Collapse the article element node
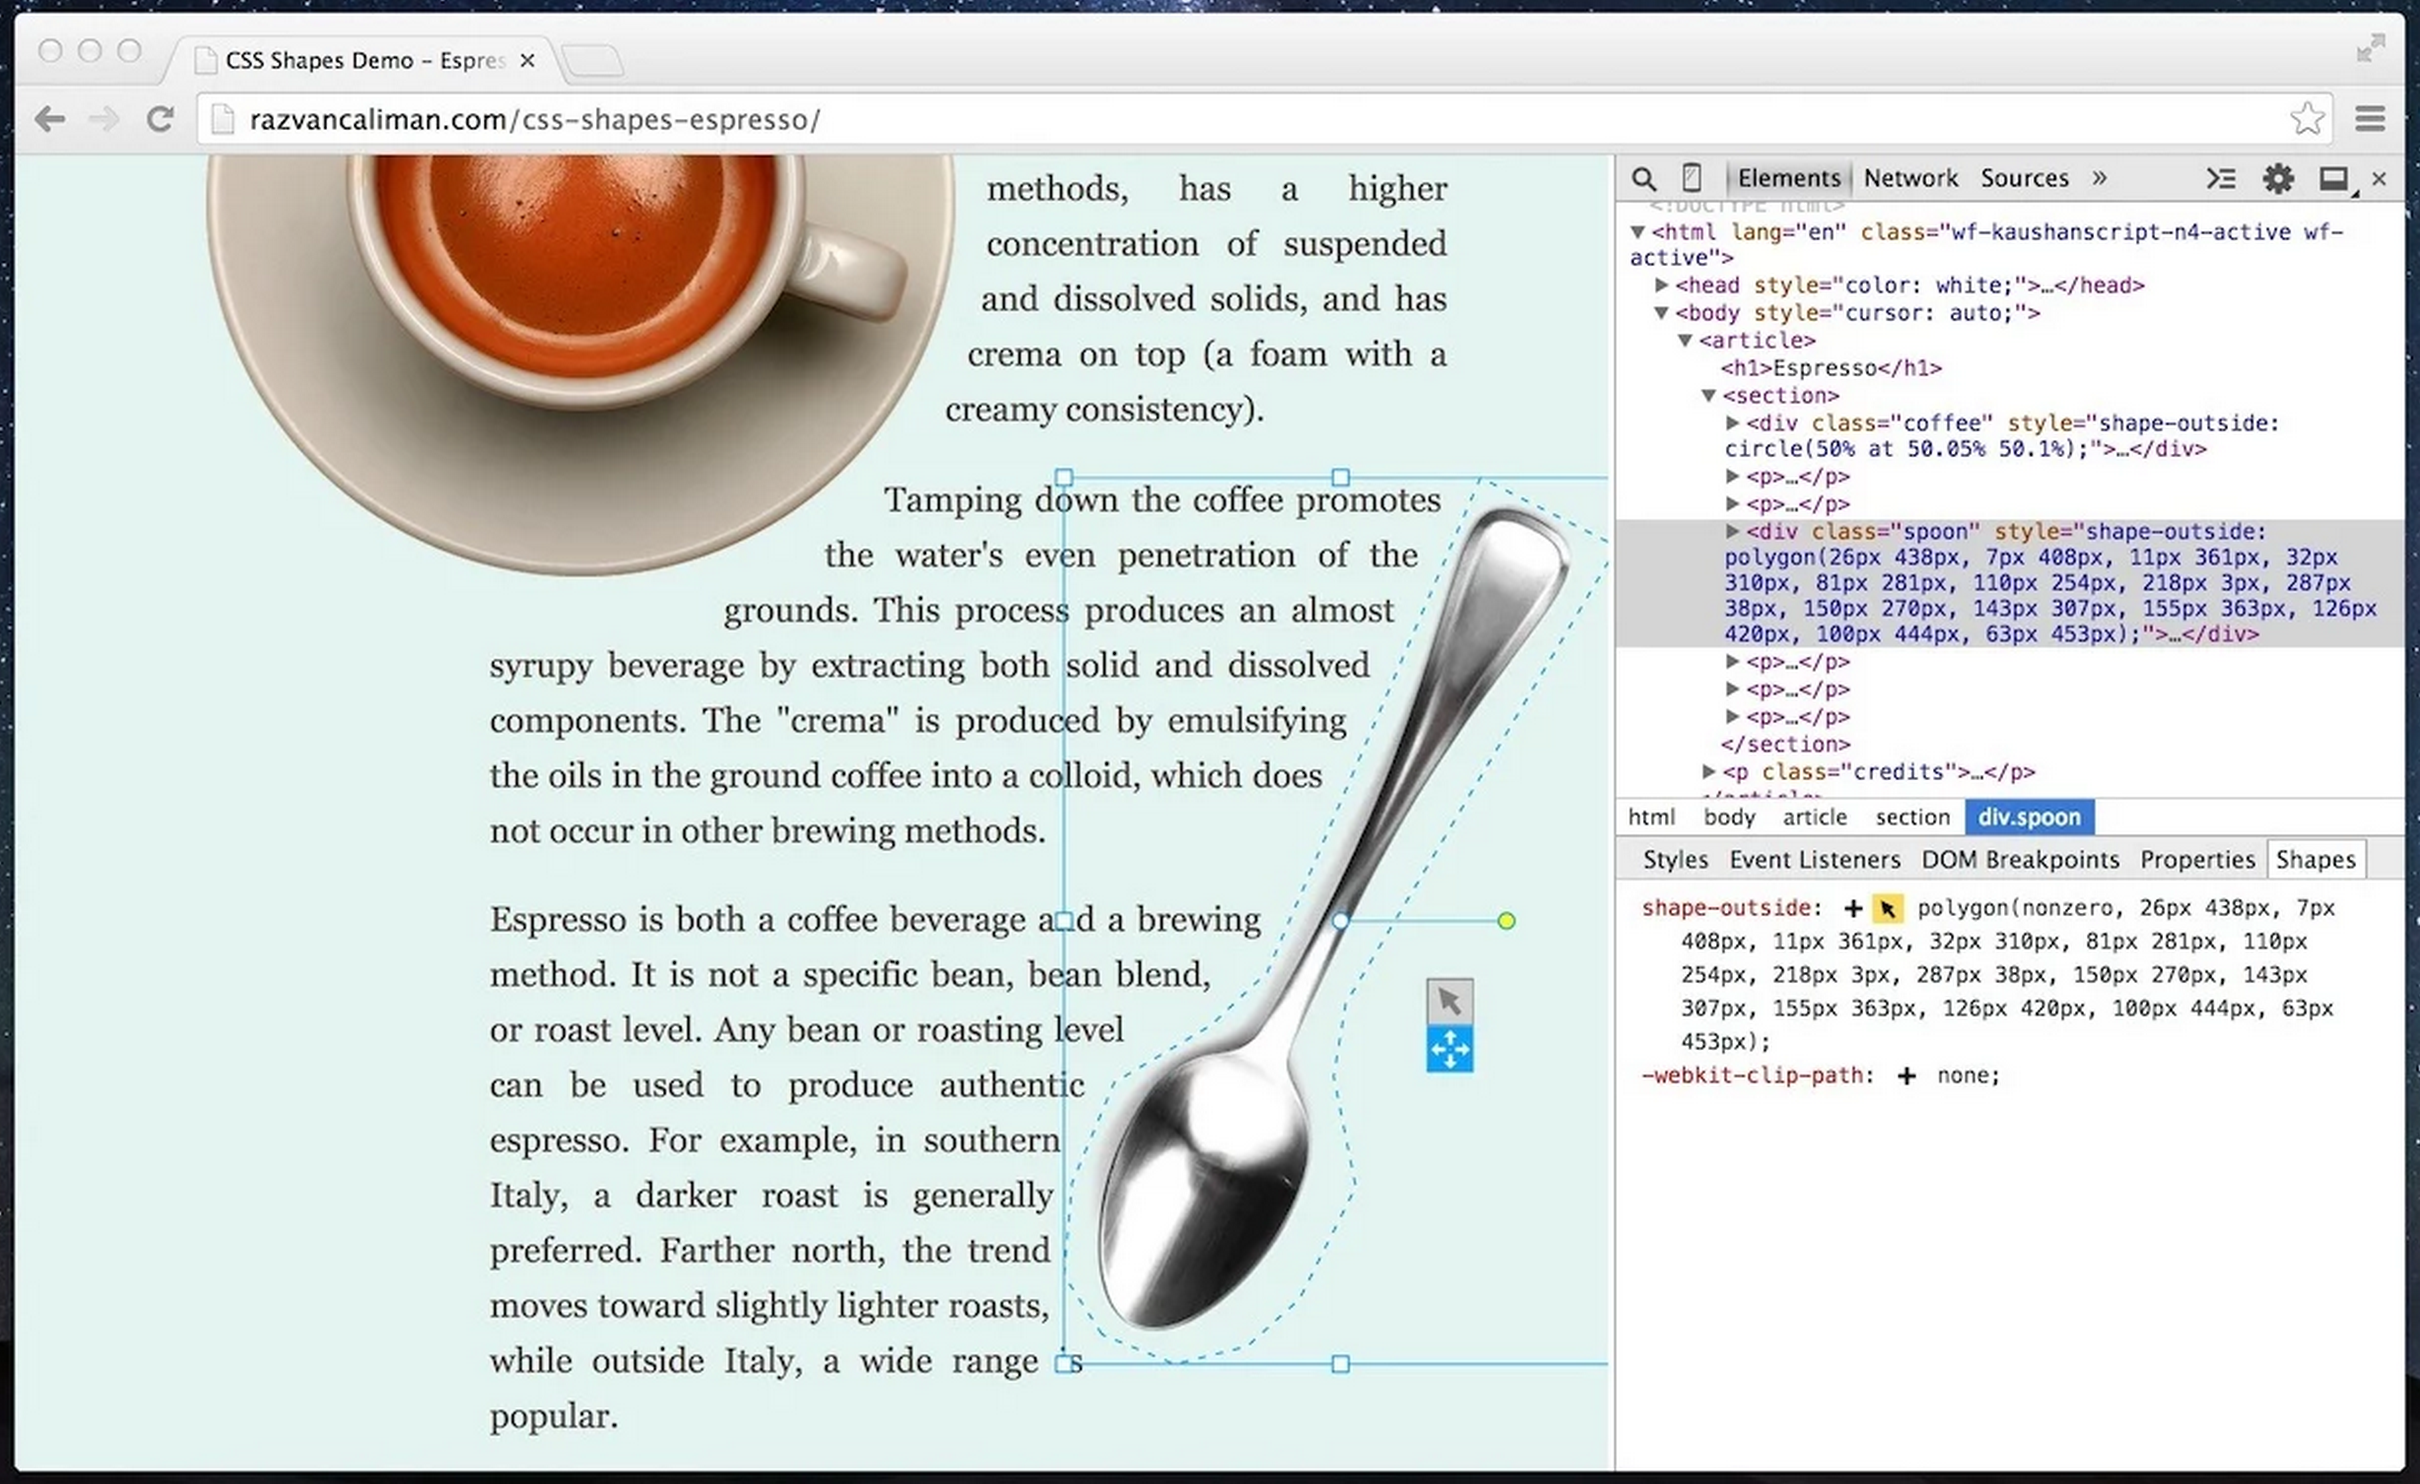 pyautogui.click(x=1685, y=341)
